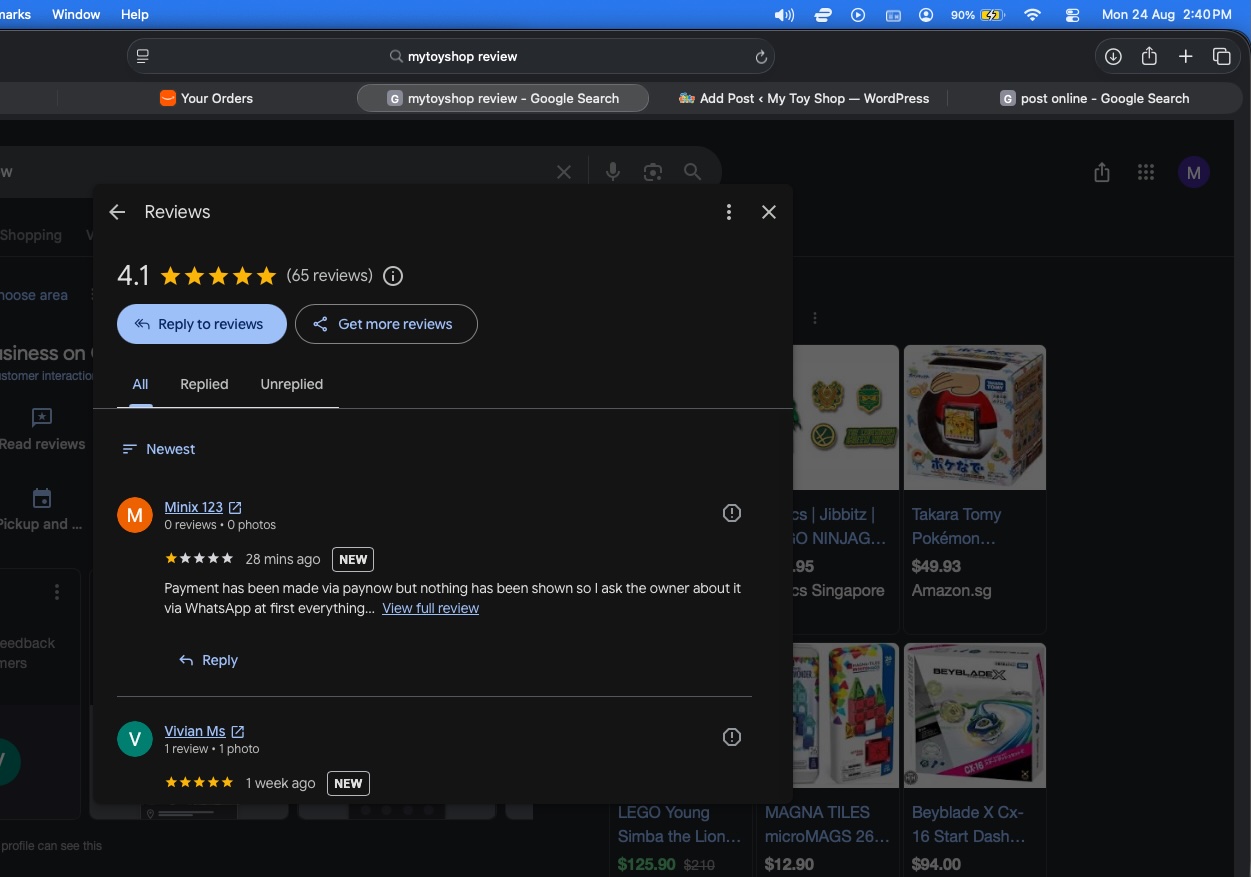This screenshot has width=1251, height=877.
Task: Click the Shopping search filter
Action: 31,235
